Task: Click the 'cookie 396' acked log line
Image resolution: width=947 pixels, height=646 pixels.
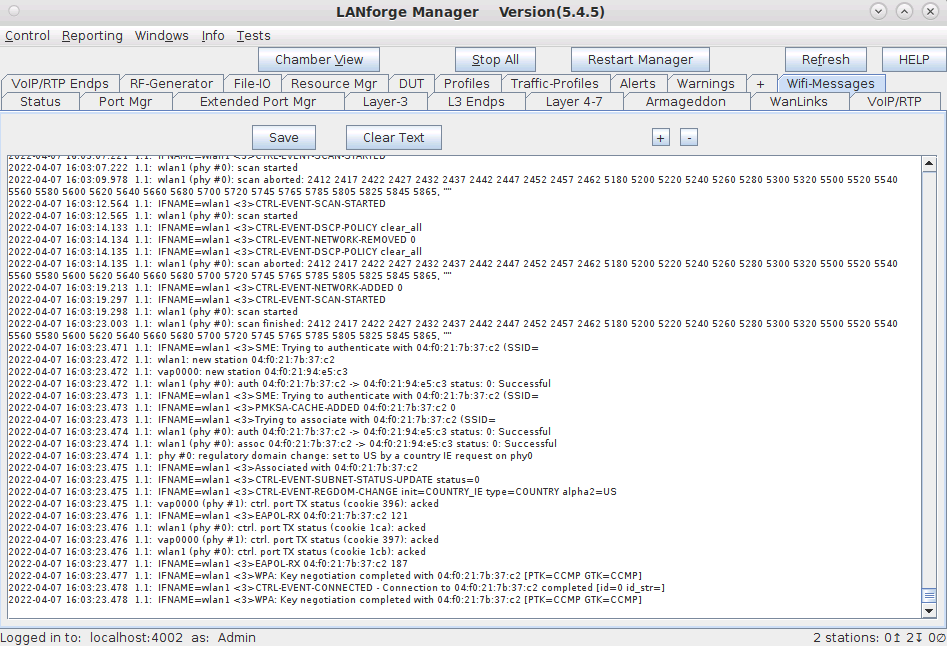Action: [x=223, y=504]
